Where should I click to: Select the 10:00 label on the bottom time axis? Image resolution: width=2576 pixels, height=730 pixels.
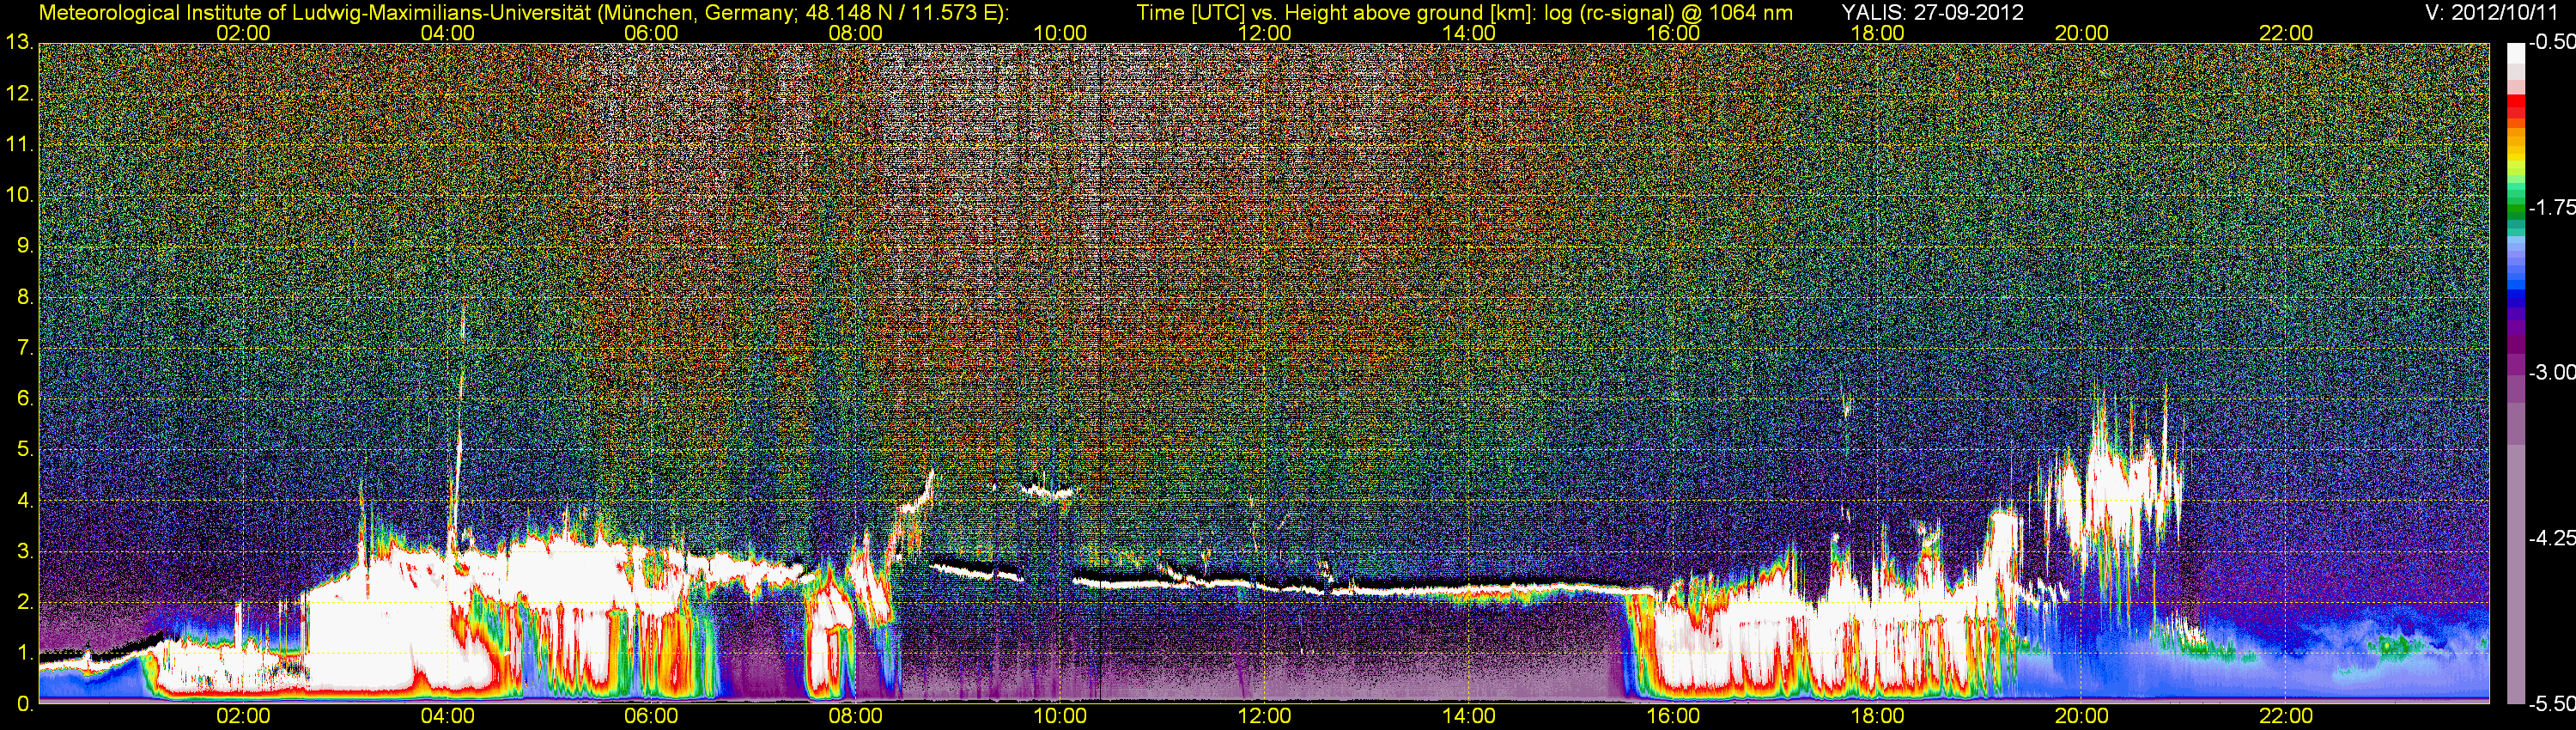coord(1060,716)
